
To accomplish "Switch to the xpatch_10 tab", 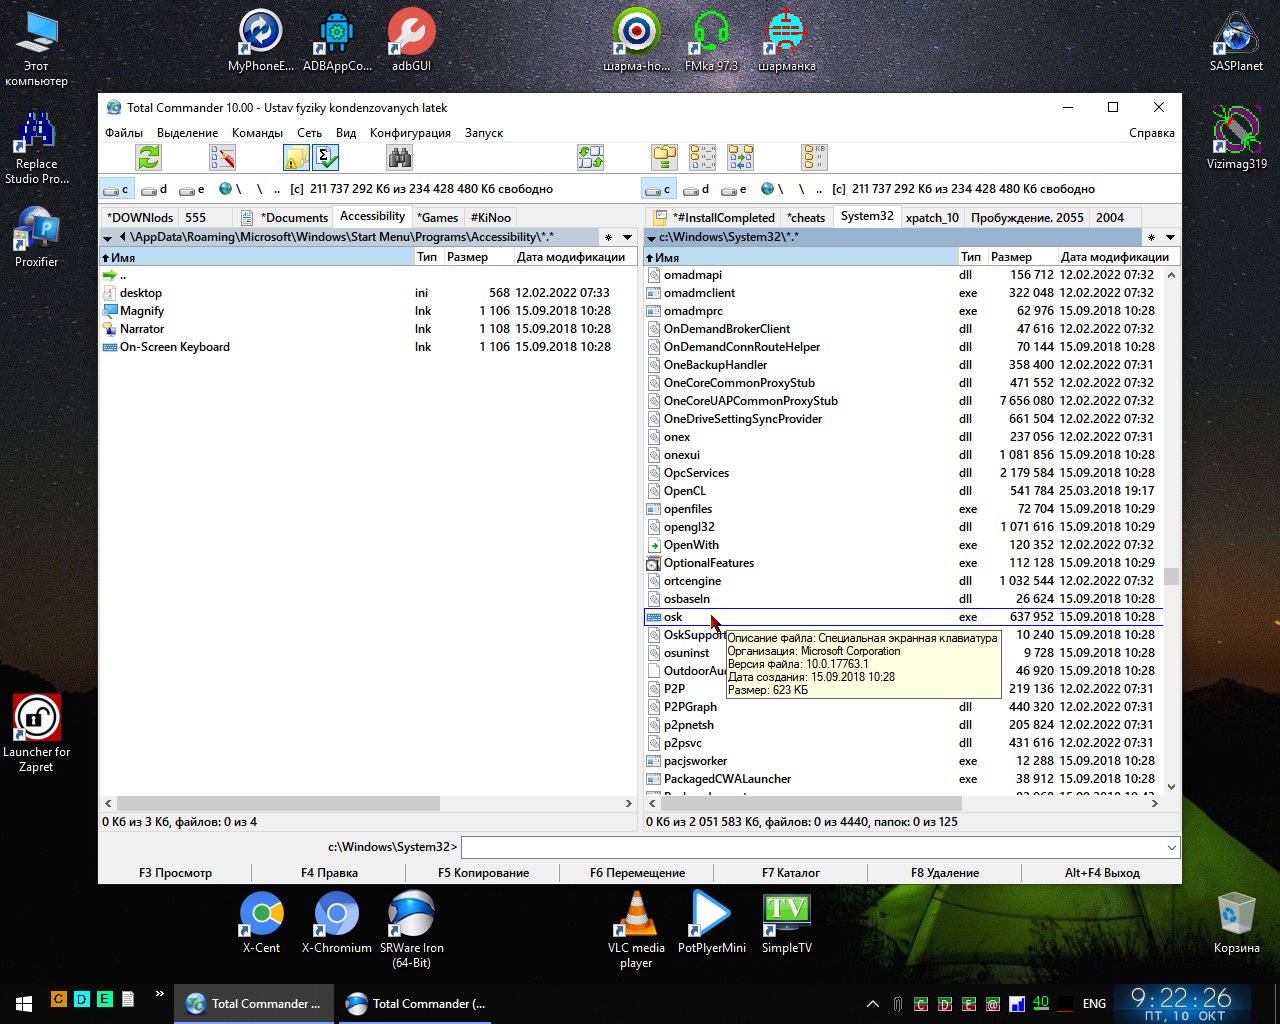I will [x=932, y=217].
